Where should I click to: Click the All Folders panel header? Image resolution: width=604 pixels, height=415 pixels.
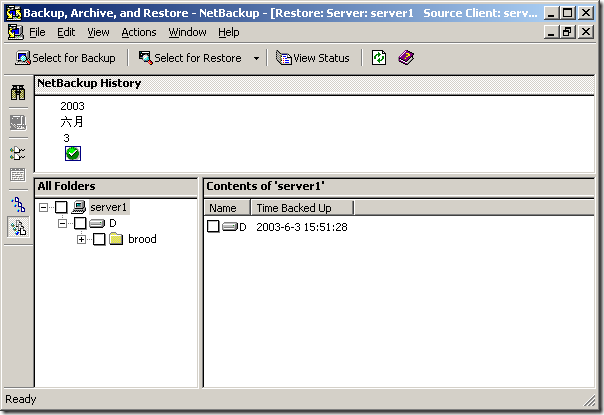point(116,187)
